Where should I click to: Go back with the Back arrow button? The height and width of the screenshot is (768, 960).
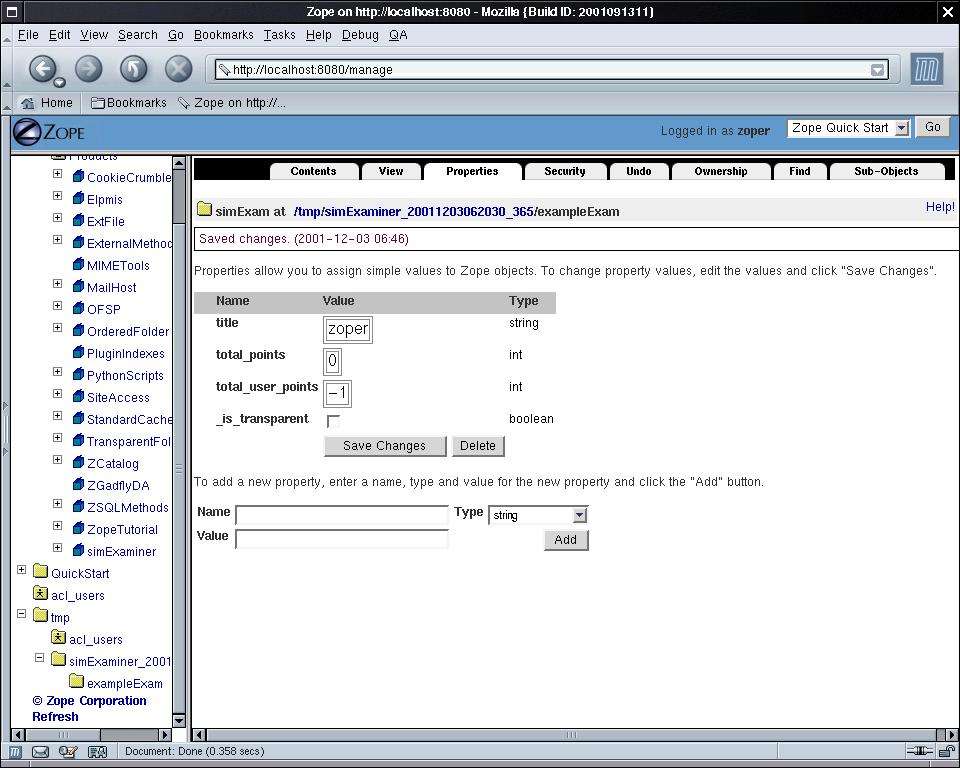42,69
